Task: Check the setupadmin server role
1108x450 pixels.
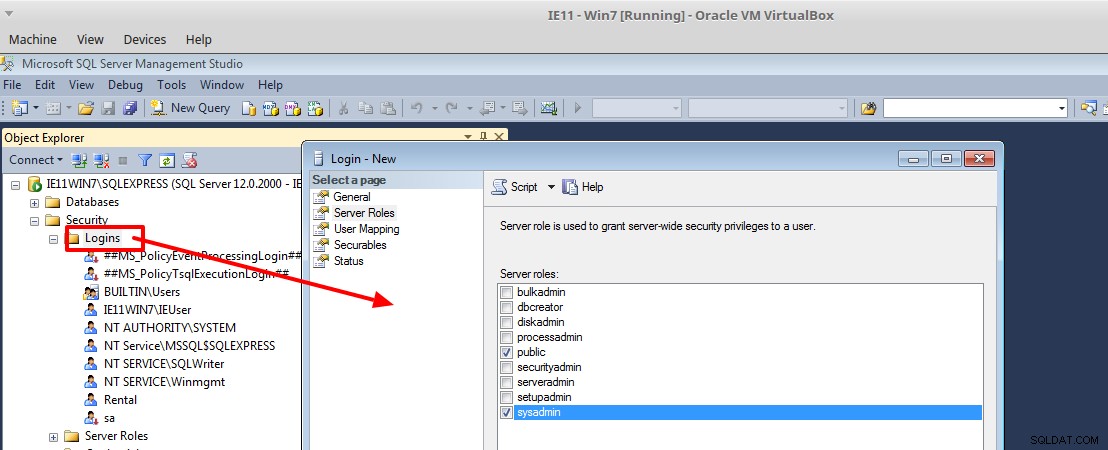Action: pos(507,397)
